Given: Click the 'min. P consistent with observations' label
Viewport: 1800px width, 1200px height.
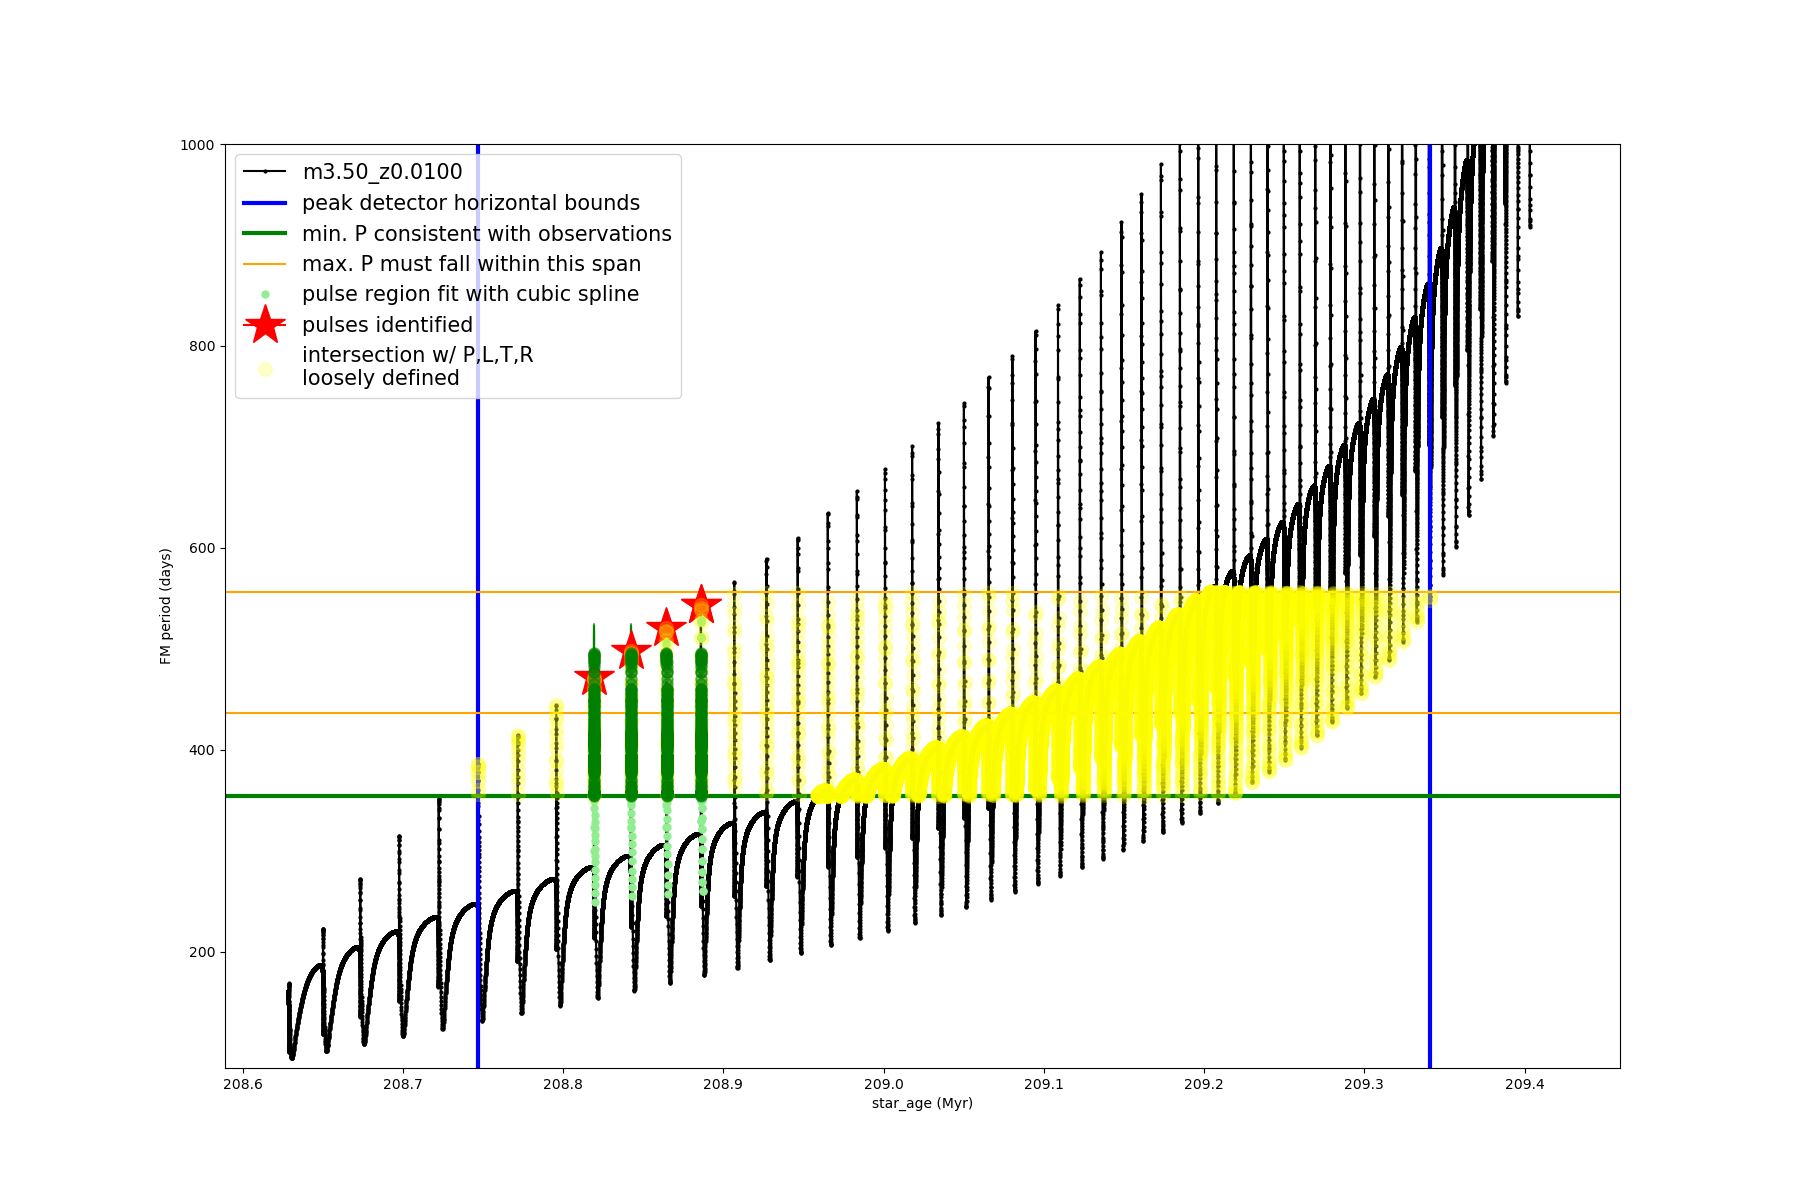Looking at the screenshot, I should (486, 234).
